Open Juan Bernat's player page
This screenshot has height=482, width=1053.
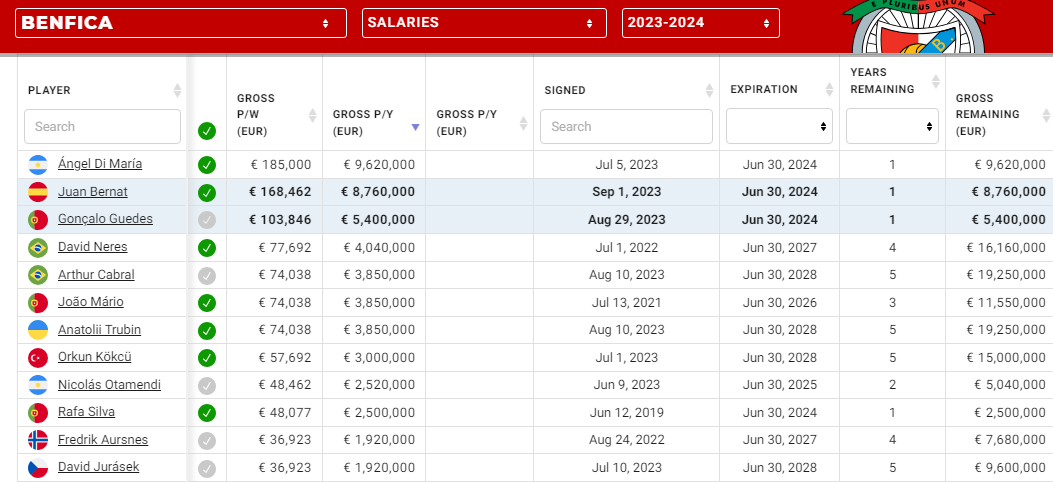[x=93, y=191]
